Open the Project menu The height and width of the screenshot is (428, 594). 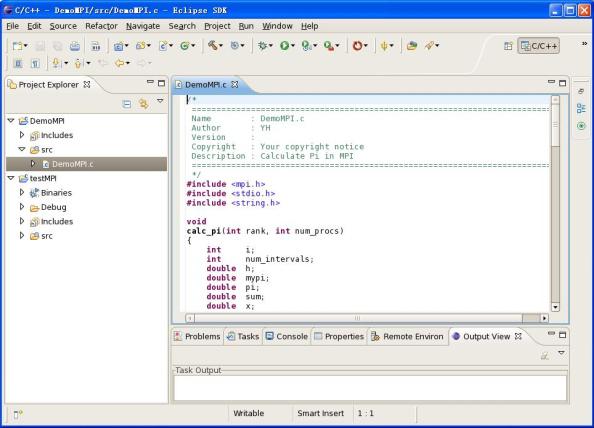(x=217, y=26)
